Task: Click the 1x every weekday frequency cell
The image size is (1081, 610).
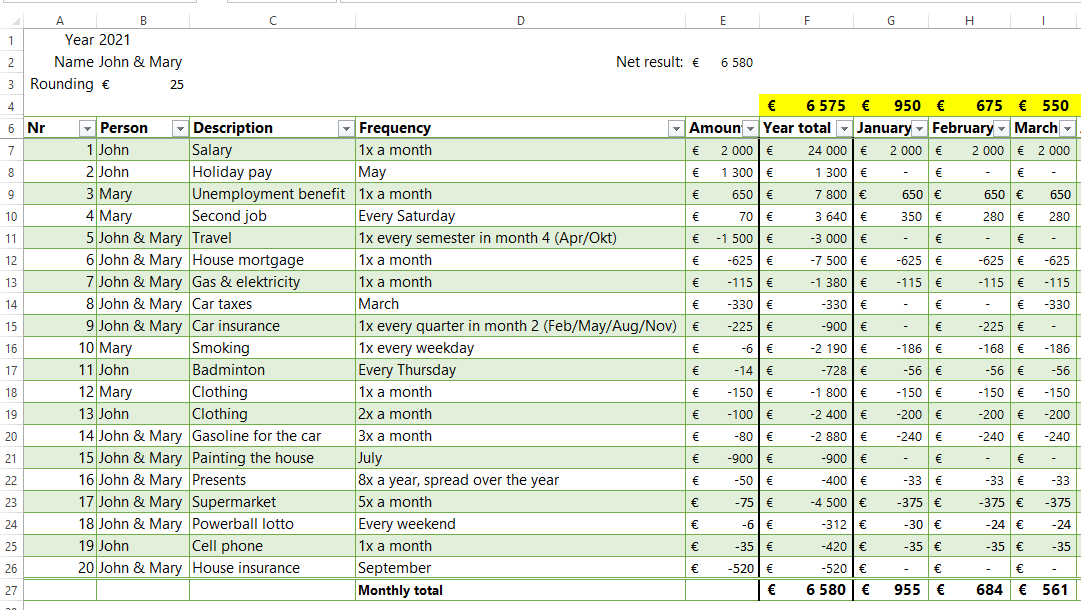Action: 521,348
